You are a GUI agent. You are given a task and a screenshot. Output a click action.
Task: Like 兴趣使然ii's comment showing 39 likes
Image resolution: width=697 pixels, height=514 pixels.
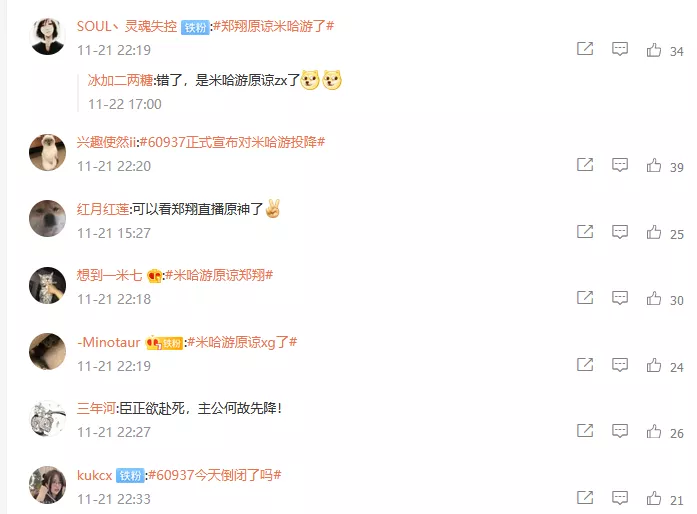coord(653,165)
